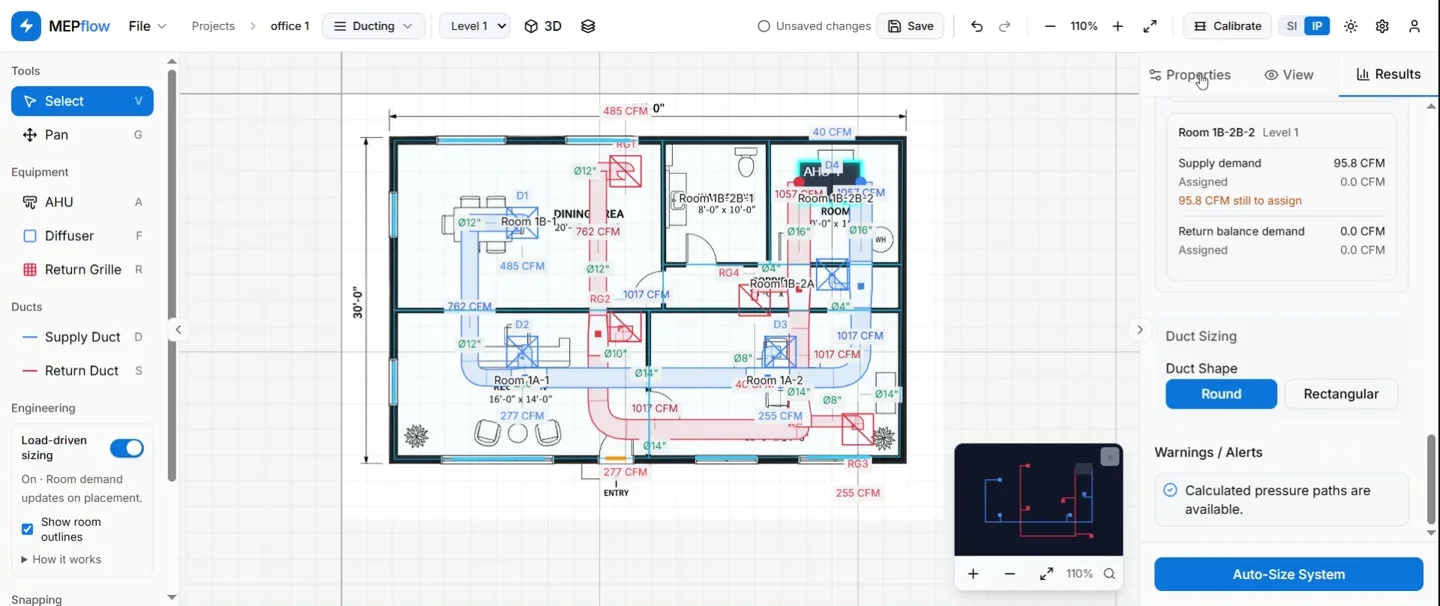
Task: Click the '95.8 CFM still to assign' warning
Action: pyautogui.click(x=1240, y=201)
